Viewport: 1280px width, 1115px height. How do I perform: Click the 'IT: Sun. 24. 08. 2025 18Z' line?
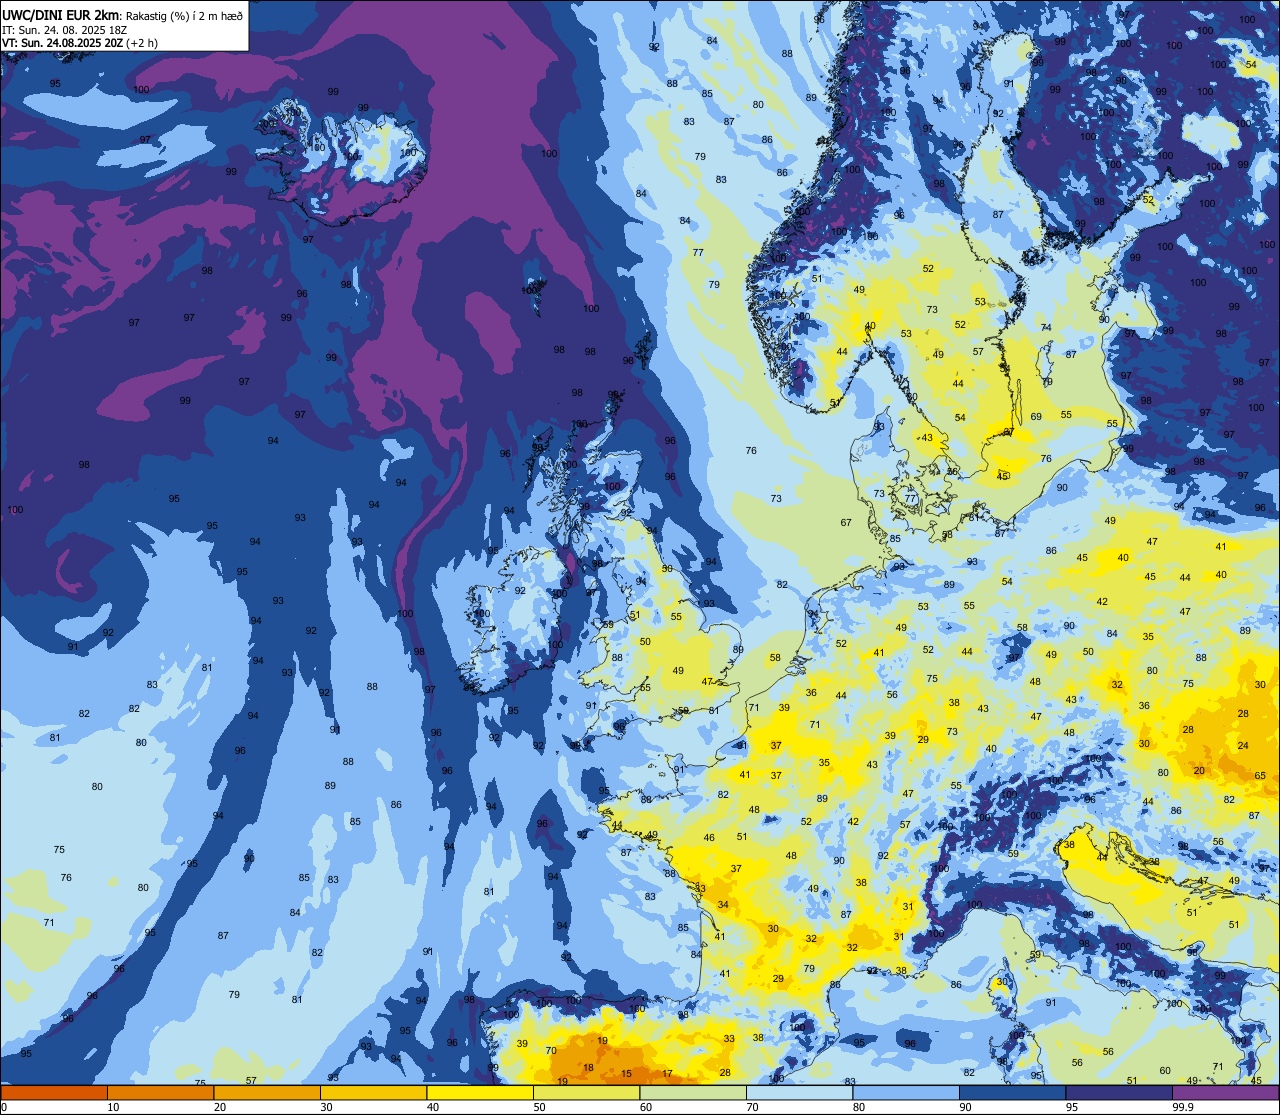[64, 29]
